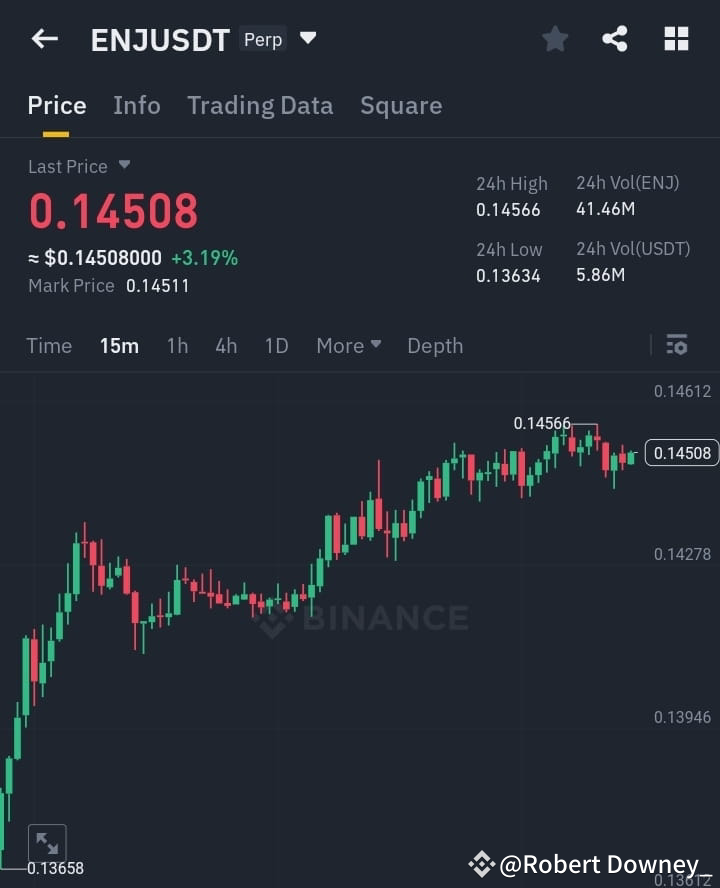This screenshot has height=888, width=720.
Task: Switch chart to 1h interval
Action: click(177, 345)
